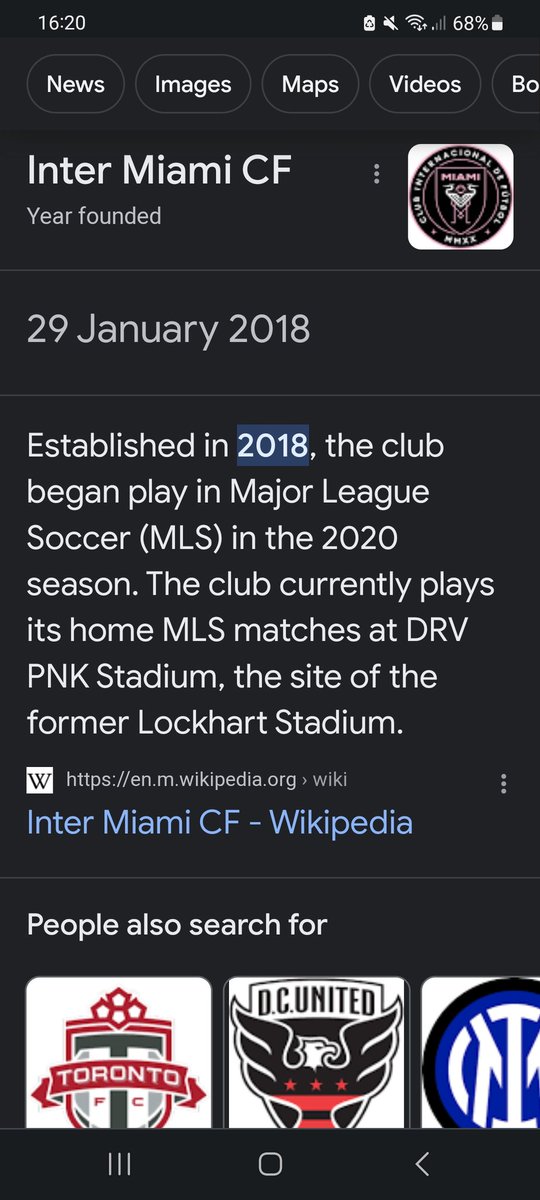Screen dimensions: 540x1200
Task: Select the Inter Milan logo thumbnail
Action: point(481,1053)
